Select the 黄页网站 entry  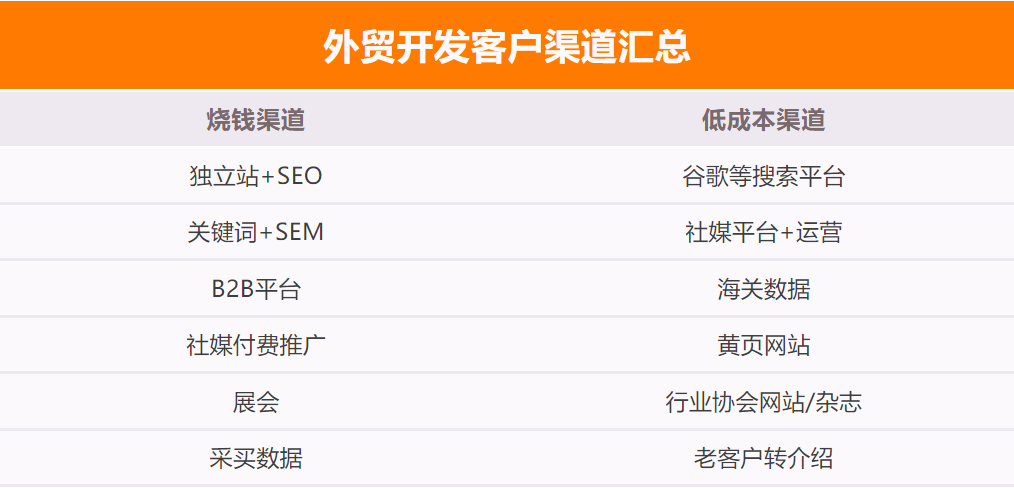coord(763,345)
